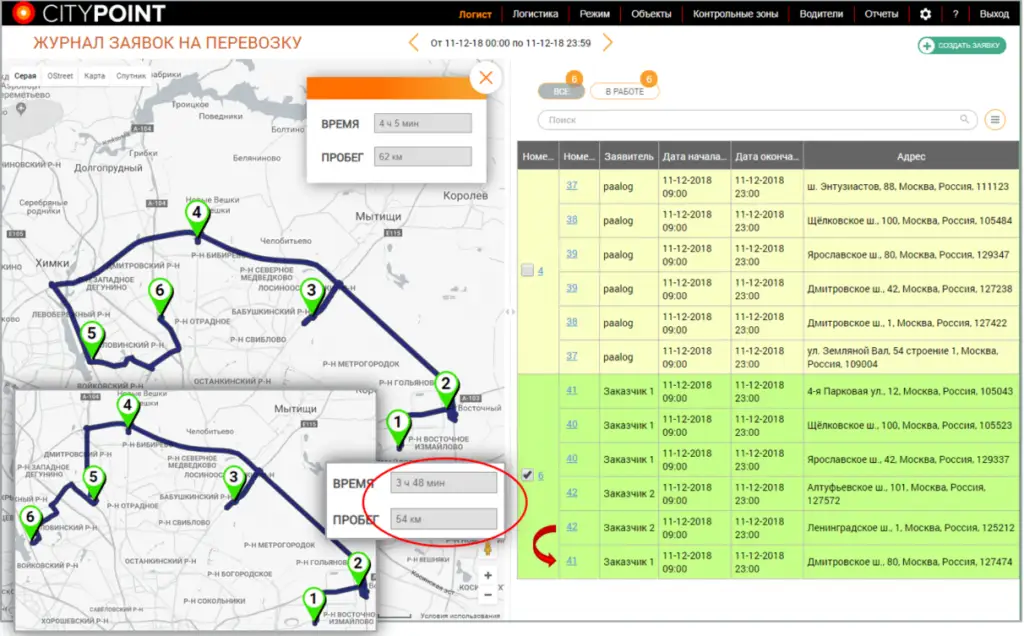Open the Отчеты menu item
This screenshot has height=636, width=1024.
(880, 14)
